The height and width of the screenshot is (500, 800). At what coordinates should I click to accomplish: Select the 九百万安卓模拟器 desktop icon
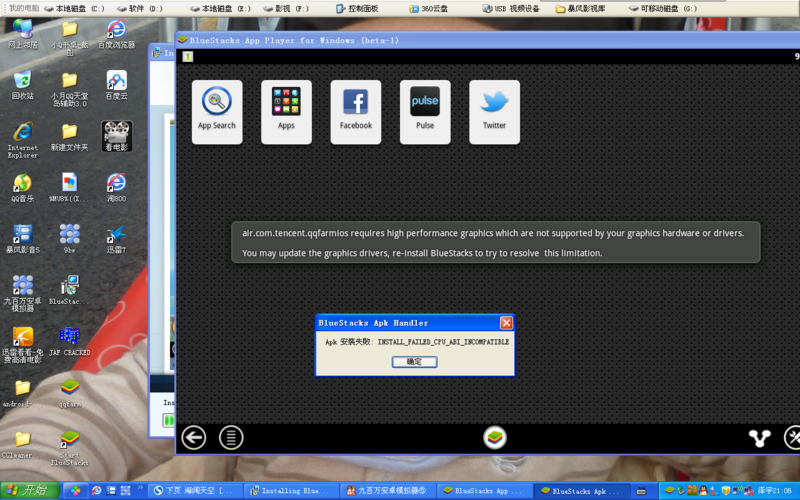[22, 293]
